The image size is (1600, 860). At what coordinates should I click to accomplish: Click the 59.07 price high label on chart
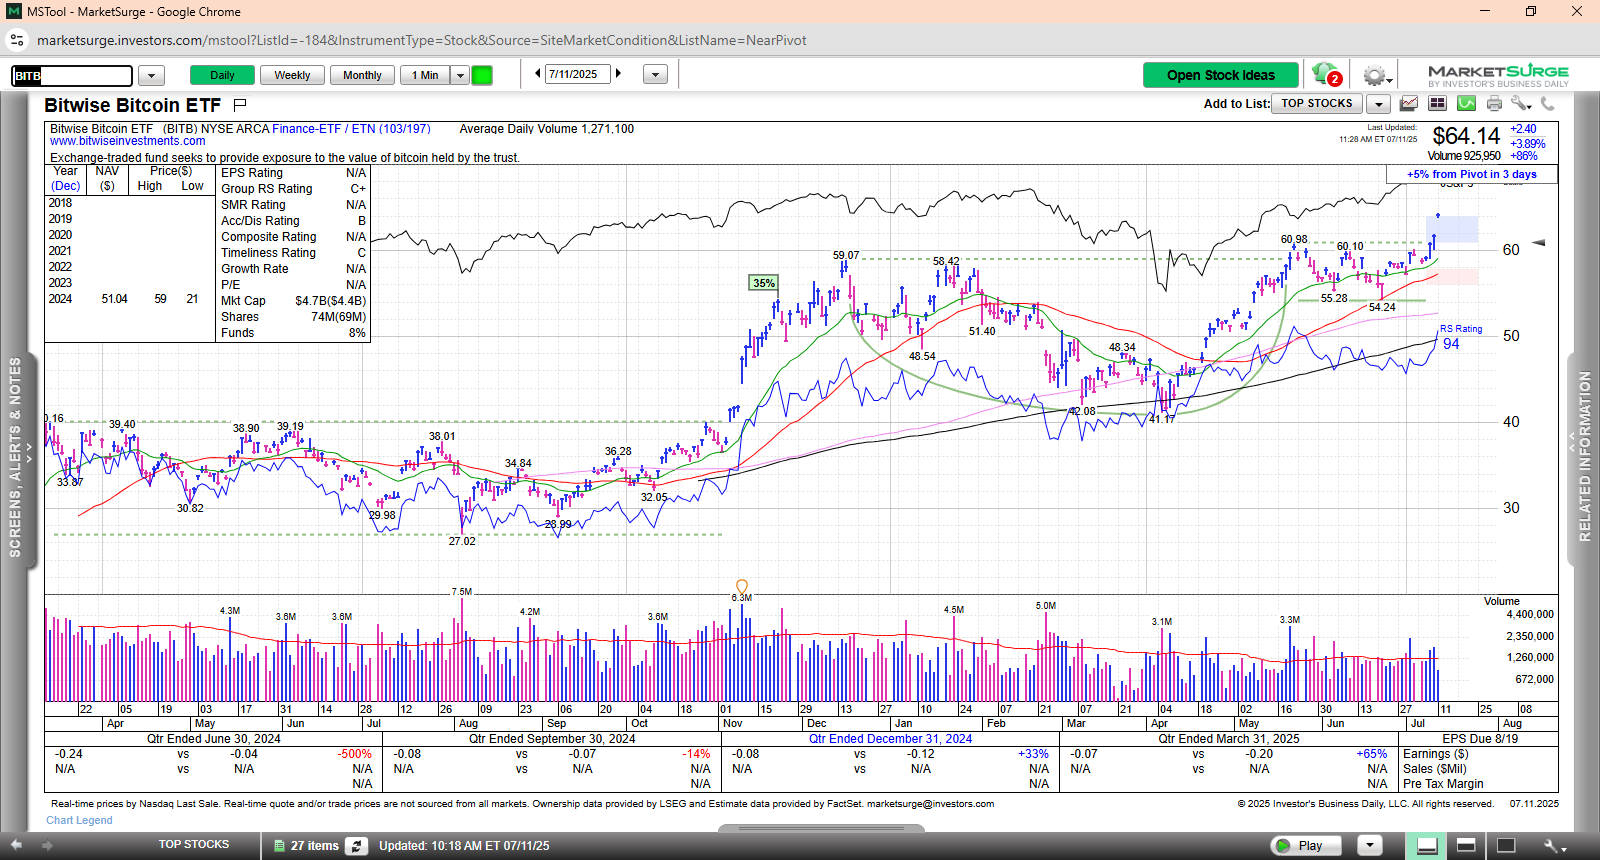coord(846,256)
